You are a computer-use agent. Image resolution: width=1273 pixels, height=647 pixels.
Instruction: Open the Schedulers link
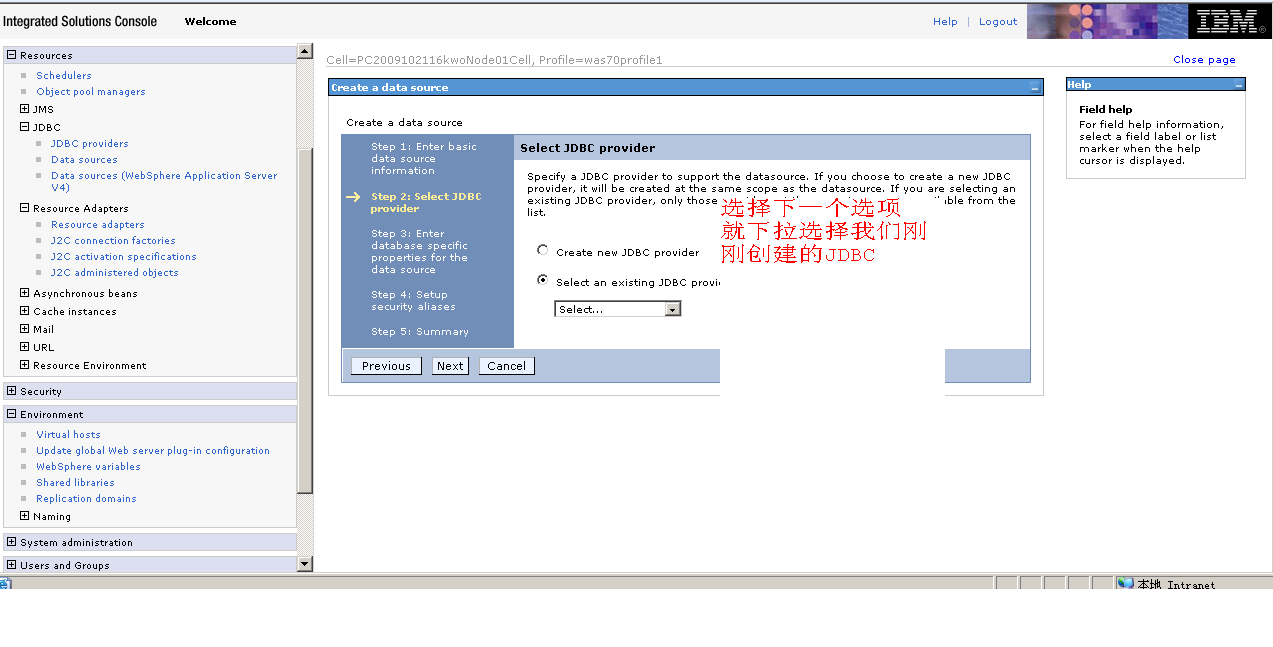[x=64, y=76]
